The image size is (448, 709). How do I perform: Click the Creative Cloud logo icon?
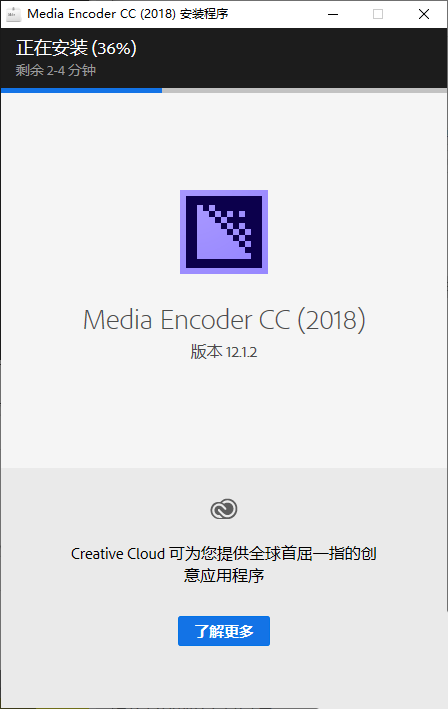tap(224, 509)
